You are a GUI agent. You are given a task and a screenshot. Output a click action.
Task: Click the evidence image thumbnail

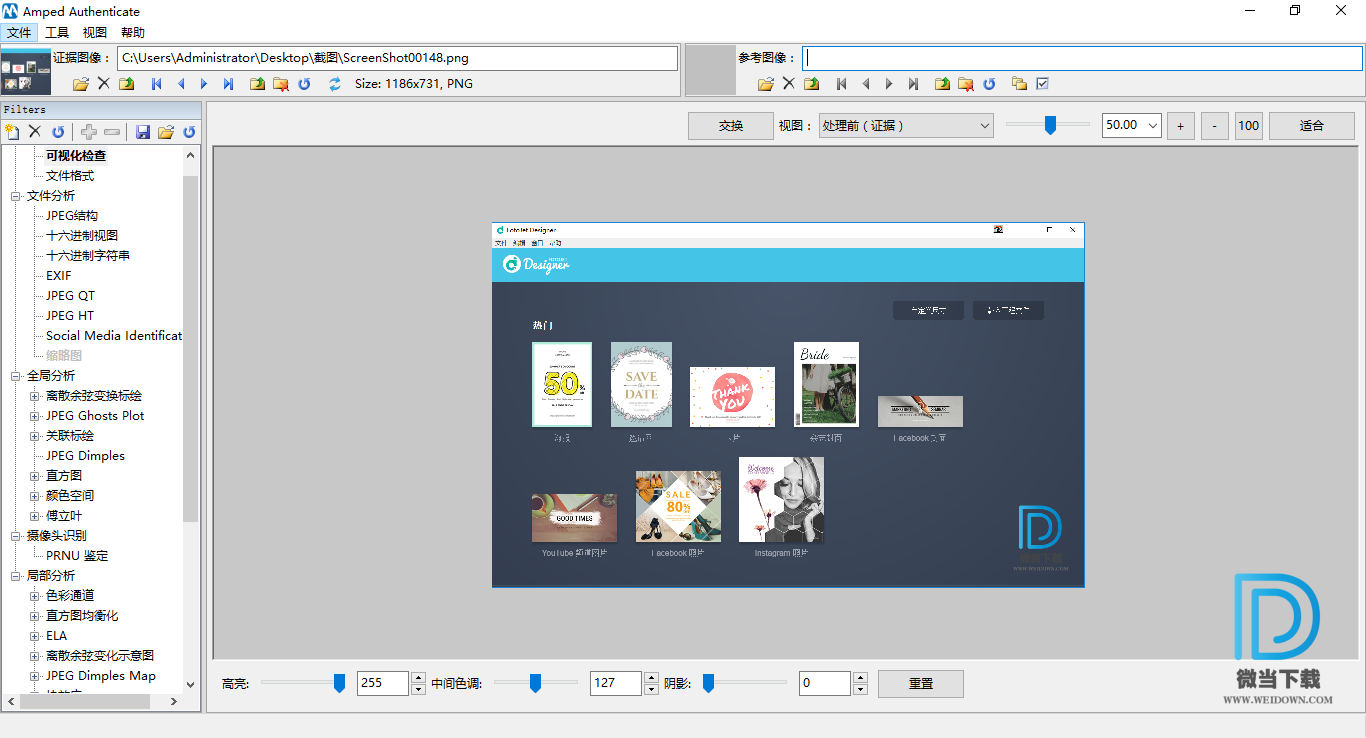pos(26,70)
